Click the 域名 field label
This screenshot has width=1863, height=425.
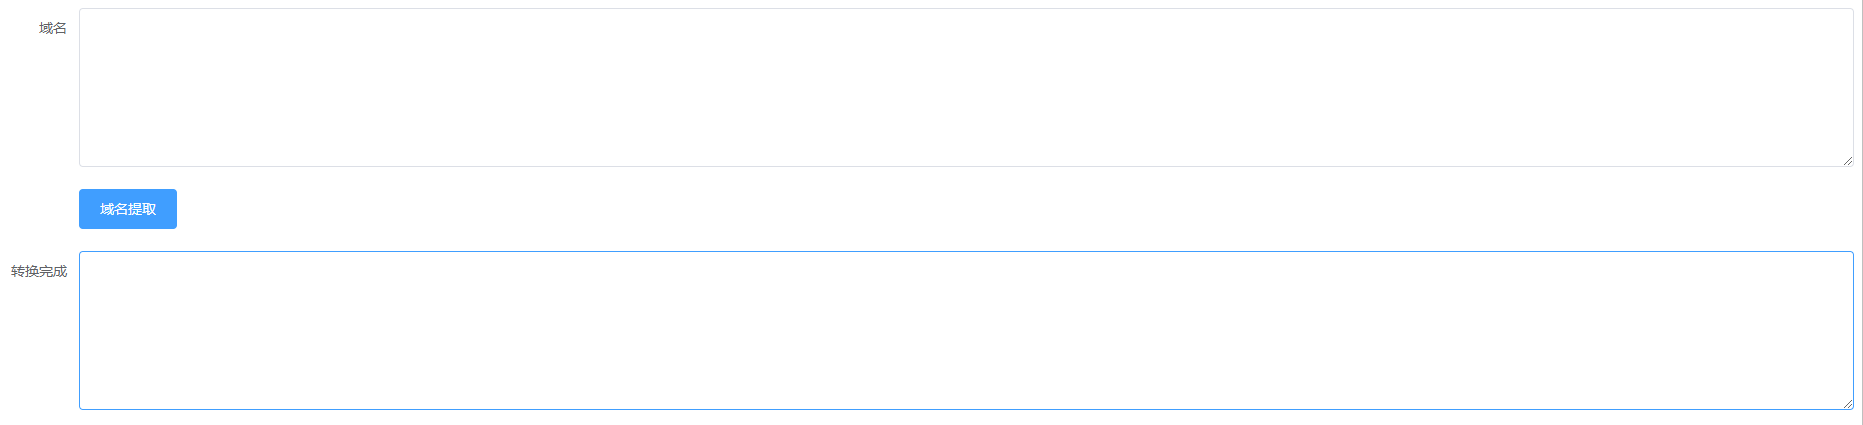tap(53, 28)
